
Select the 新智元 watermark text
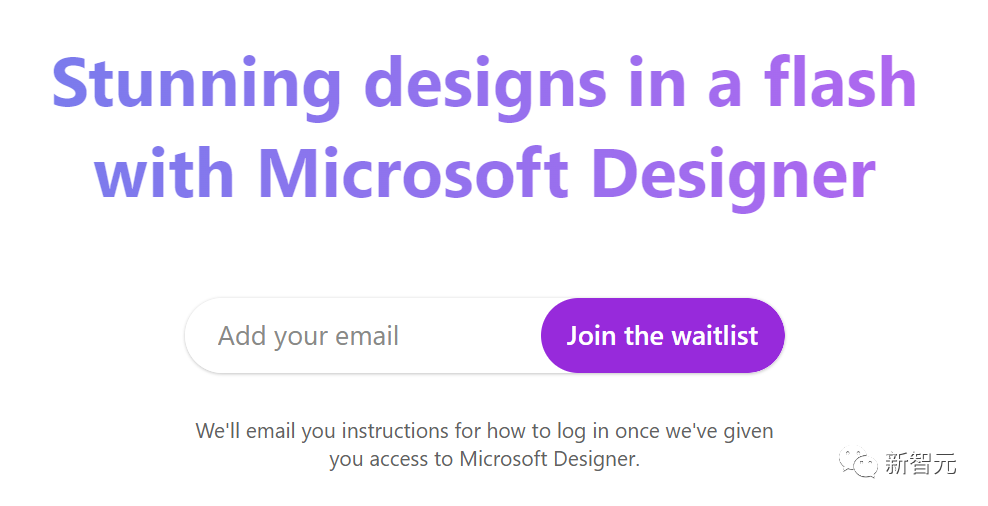point(920,464)
